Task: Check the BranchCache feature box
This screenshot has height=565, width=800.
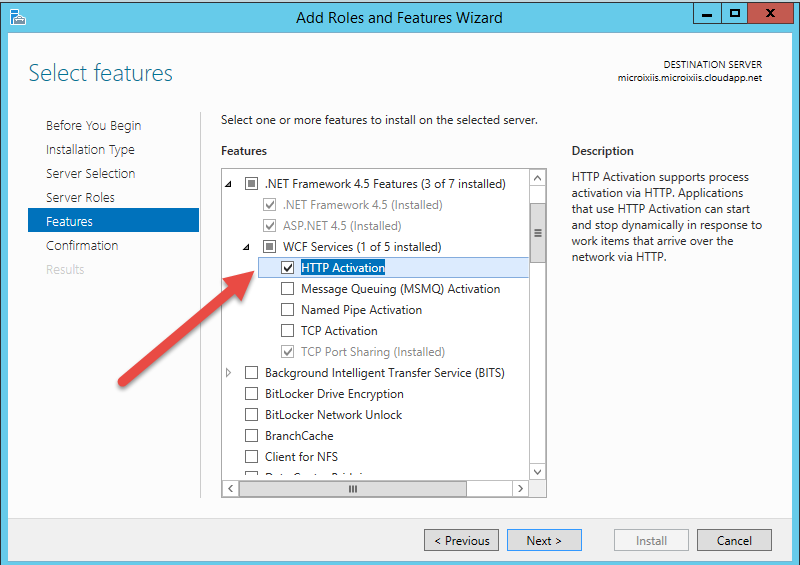Action: (x=252, y=436)
